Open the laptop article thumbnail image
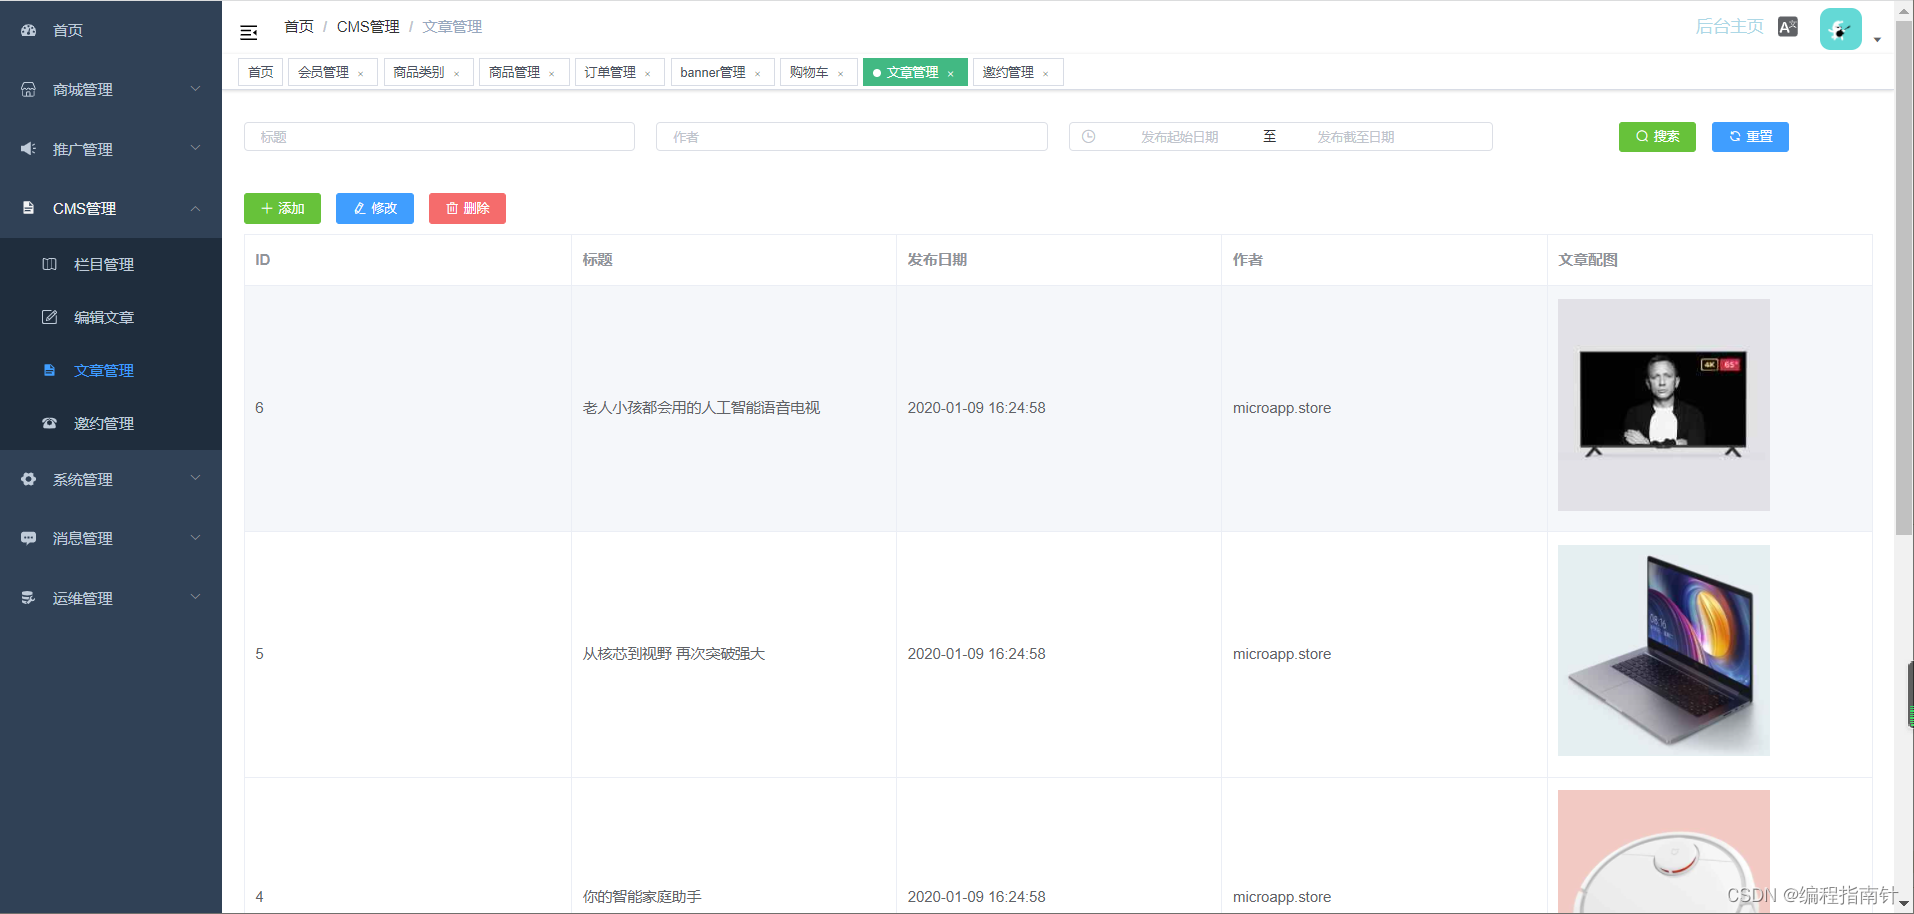1914x914 pixels. 1664,650
